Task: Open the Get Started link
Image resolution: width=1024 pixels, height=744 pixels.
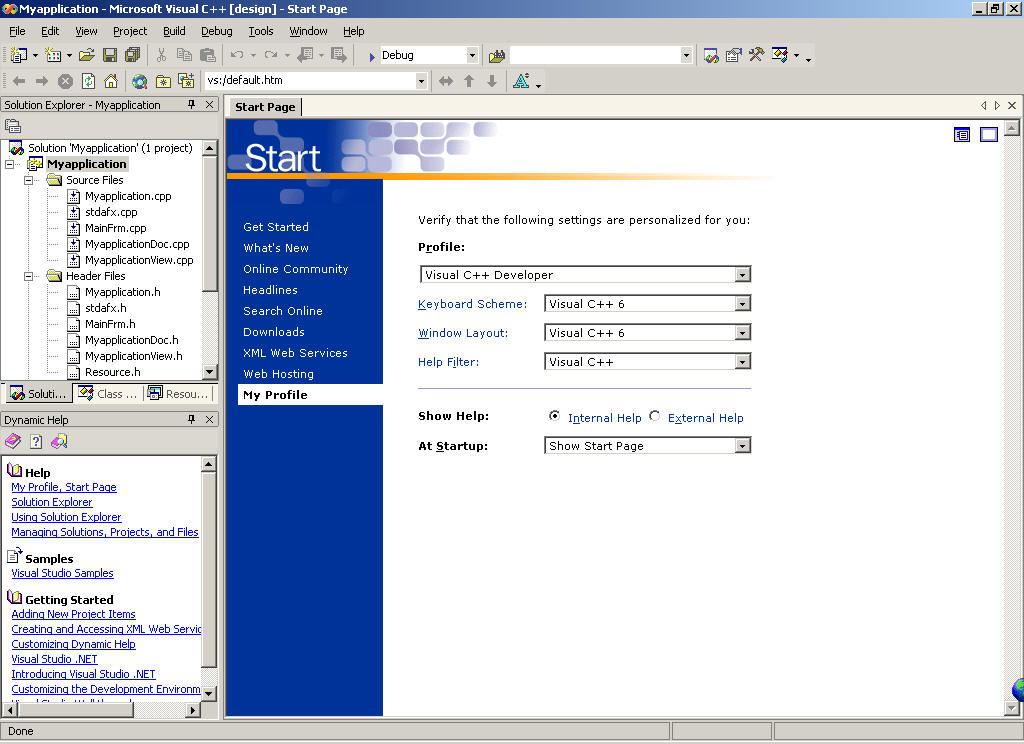Action: (276, 227)
